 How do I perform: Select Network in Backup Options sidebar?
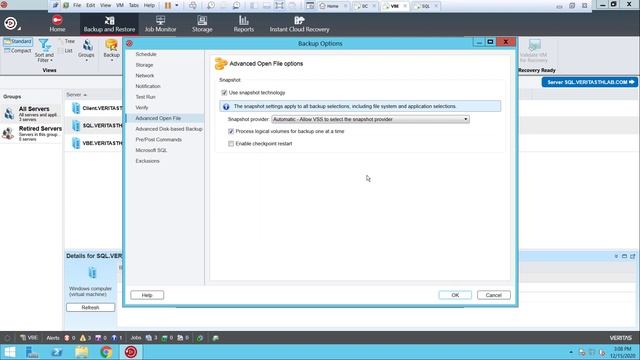[x=144, y=76]
